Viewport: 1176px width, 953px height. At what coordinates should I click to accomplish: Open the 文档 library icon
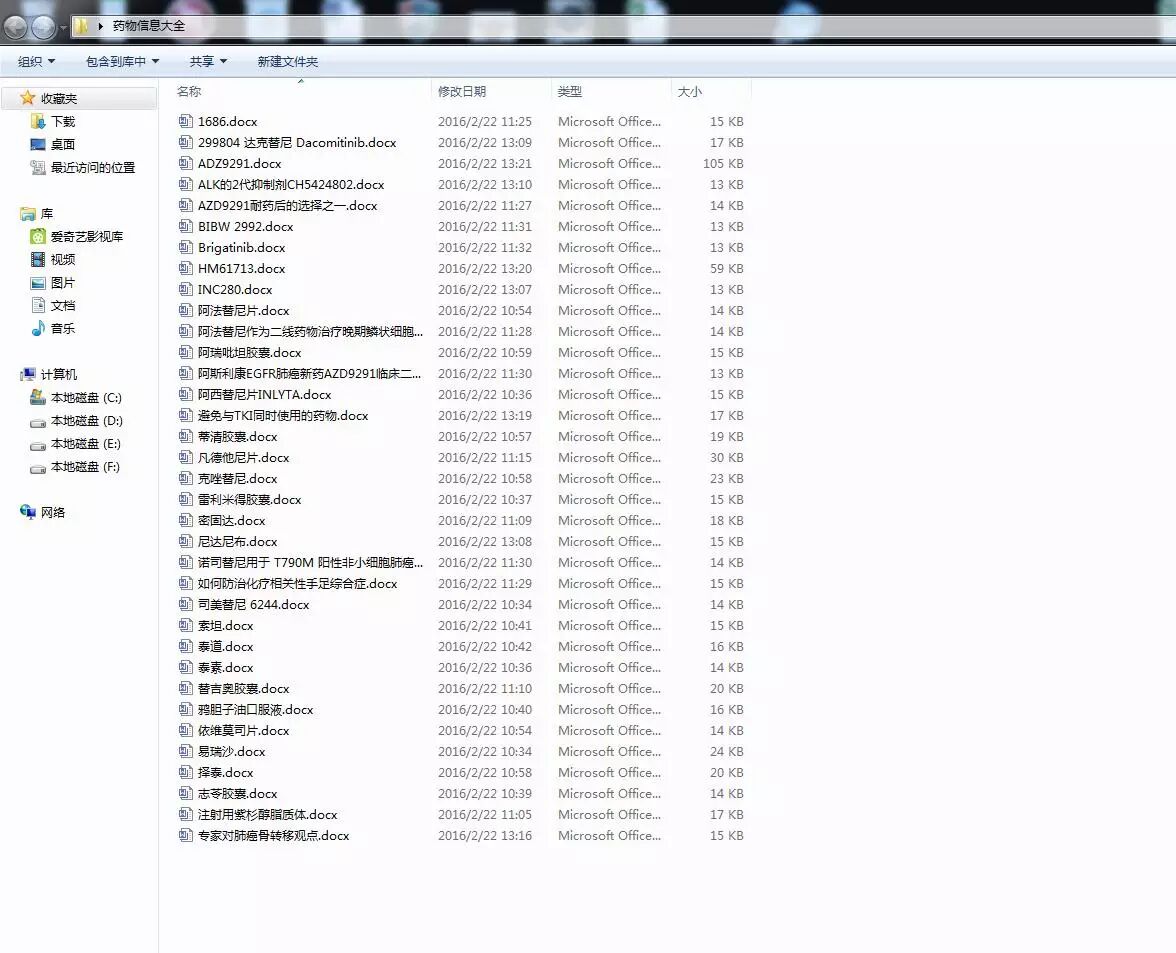(x=38, y=305)
